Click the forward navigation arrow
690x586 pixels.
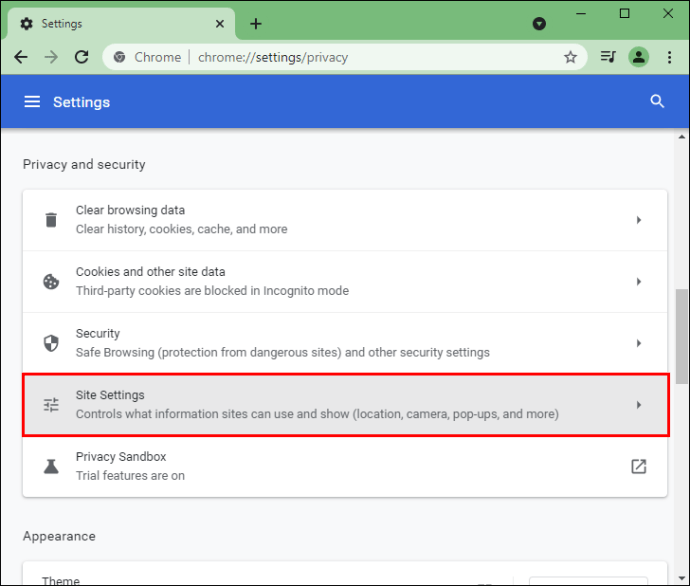pyautogui.click(x=51, y=57)
